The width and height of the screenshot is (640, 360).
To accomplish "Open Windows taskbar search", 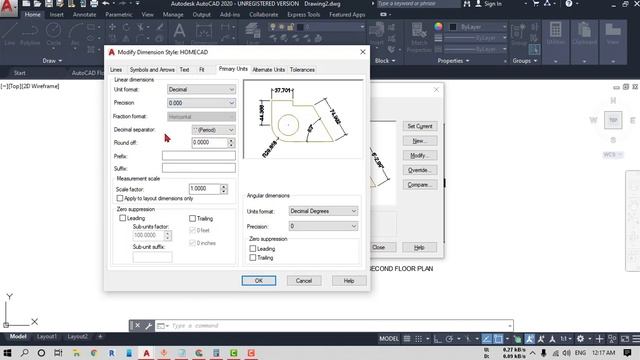I will click(x=24, y=353).
